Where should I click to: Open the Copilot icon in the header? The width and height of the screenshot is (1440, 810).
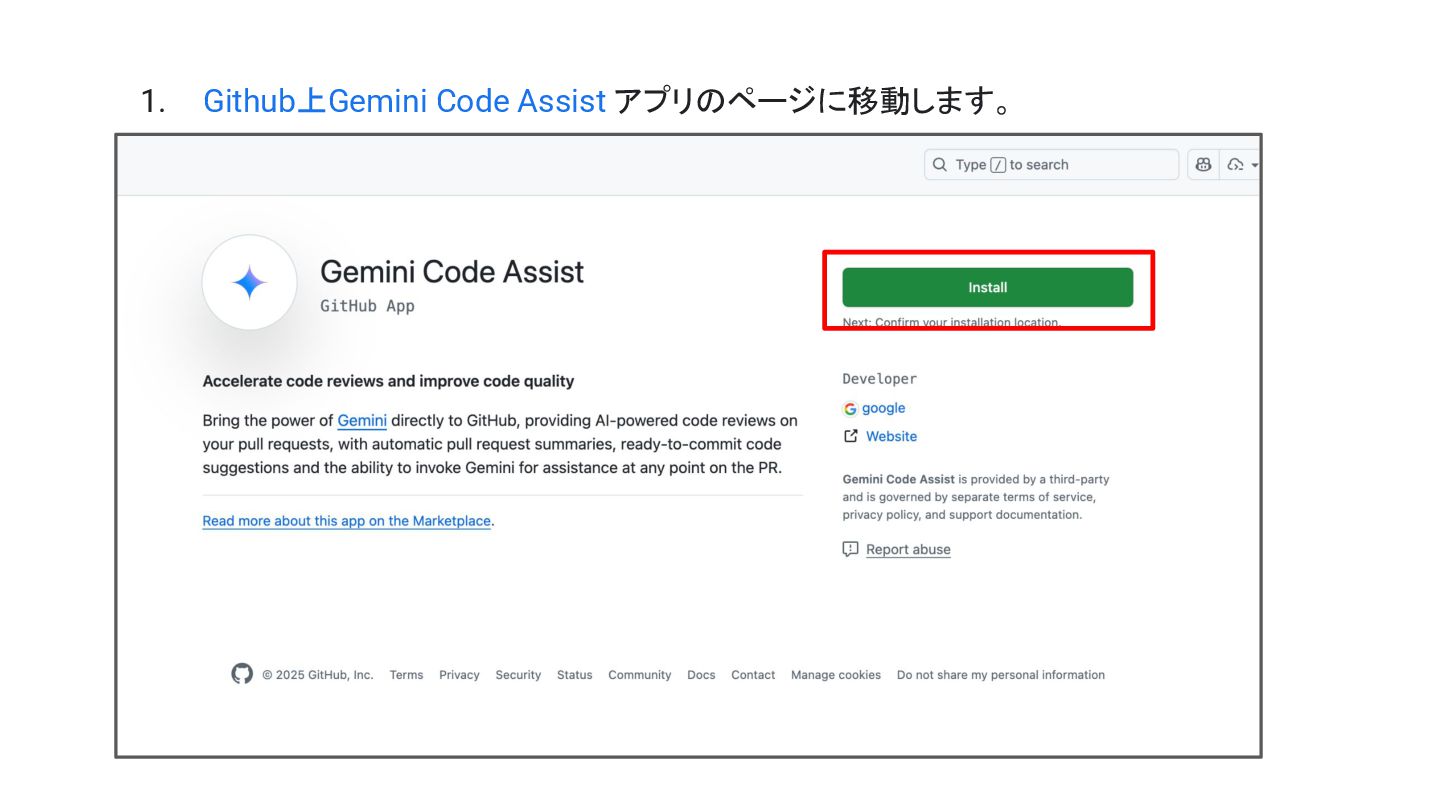pos(1203,165)
